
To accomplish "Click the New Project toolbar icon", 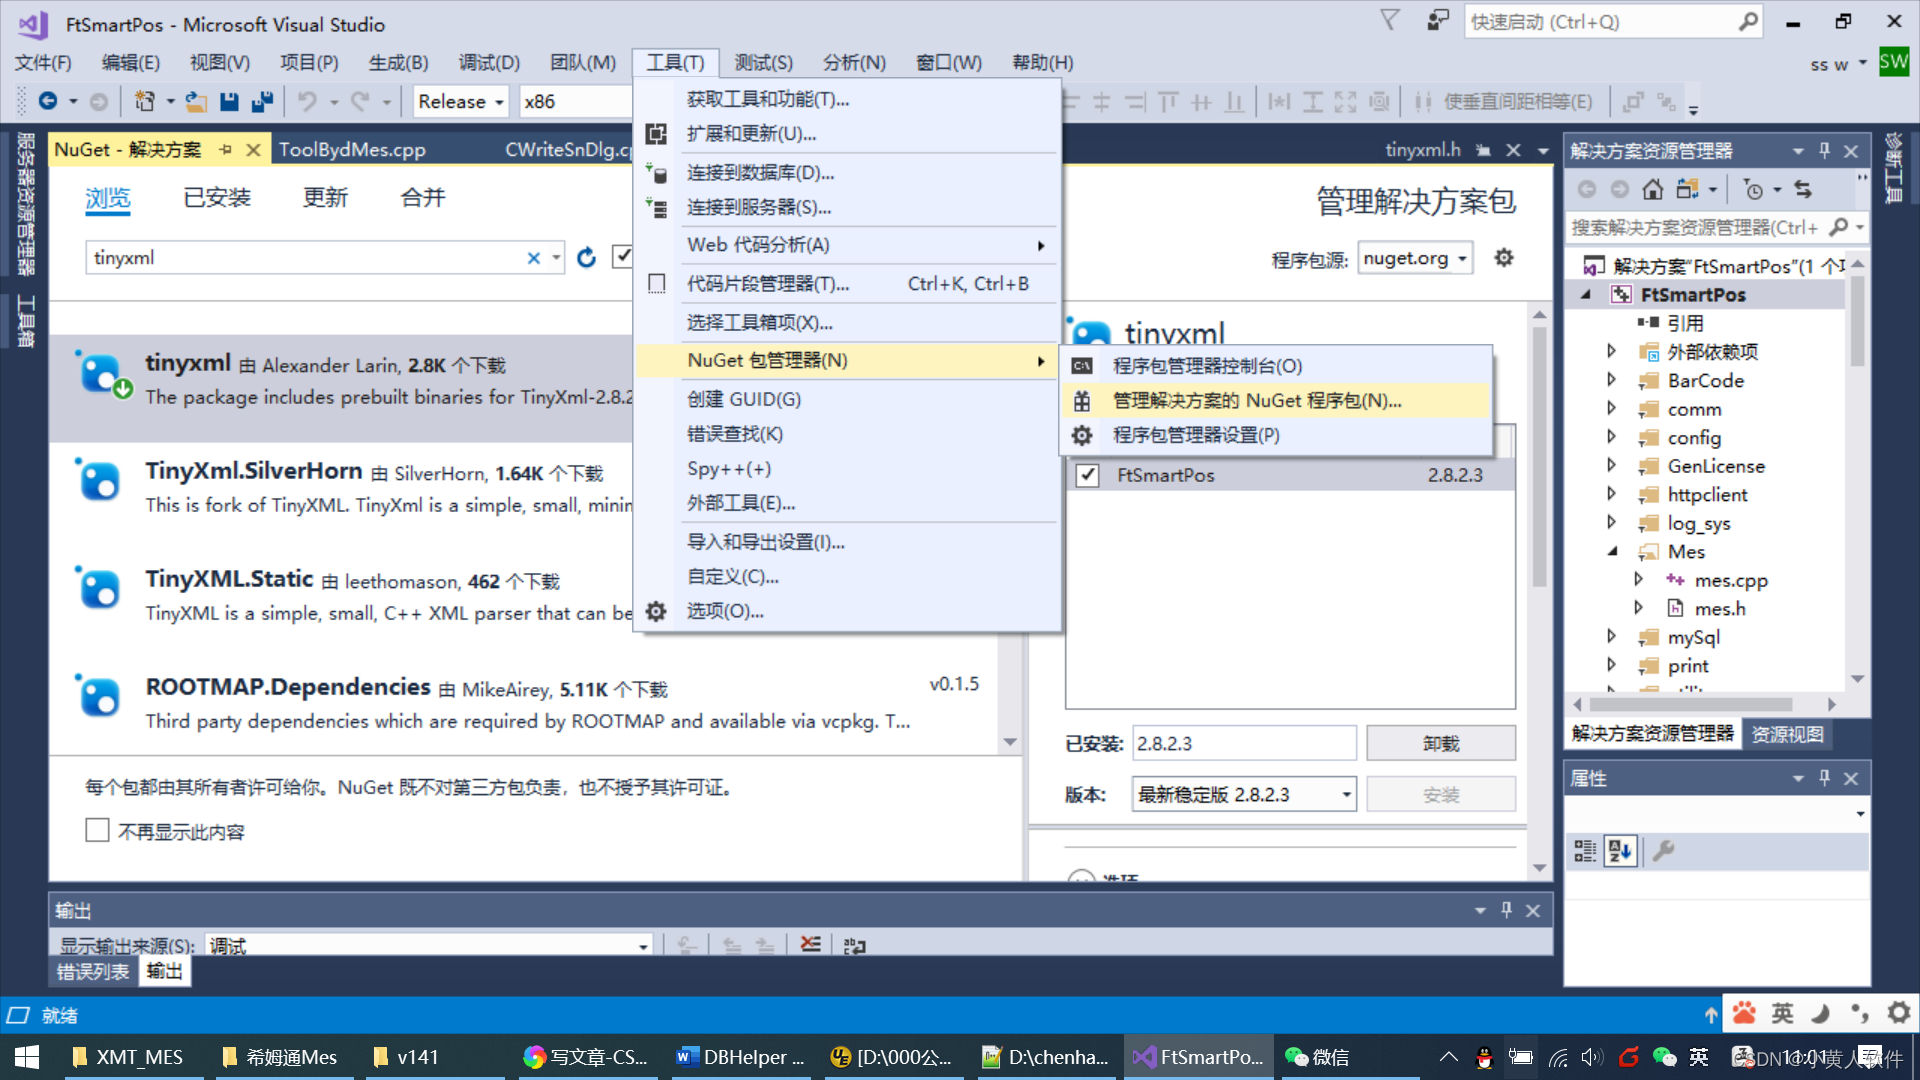I will [145, 101].
